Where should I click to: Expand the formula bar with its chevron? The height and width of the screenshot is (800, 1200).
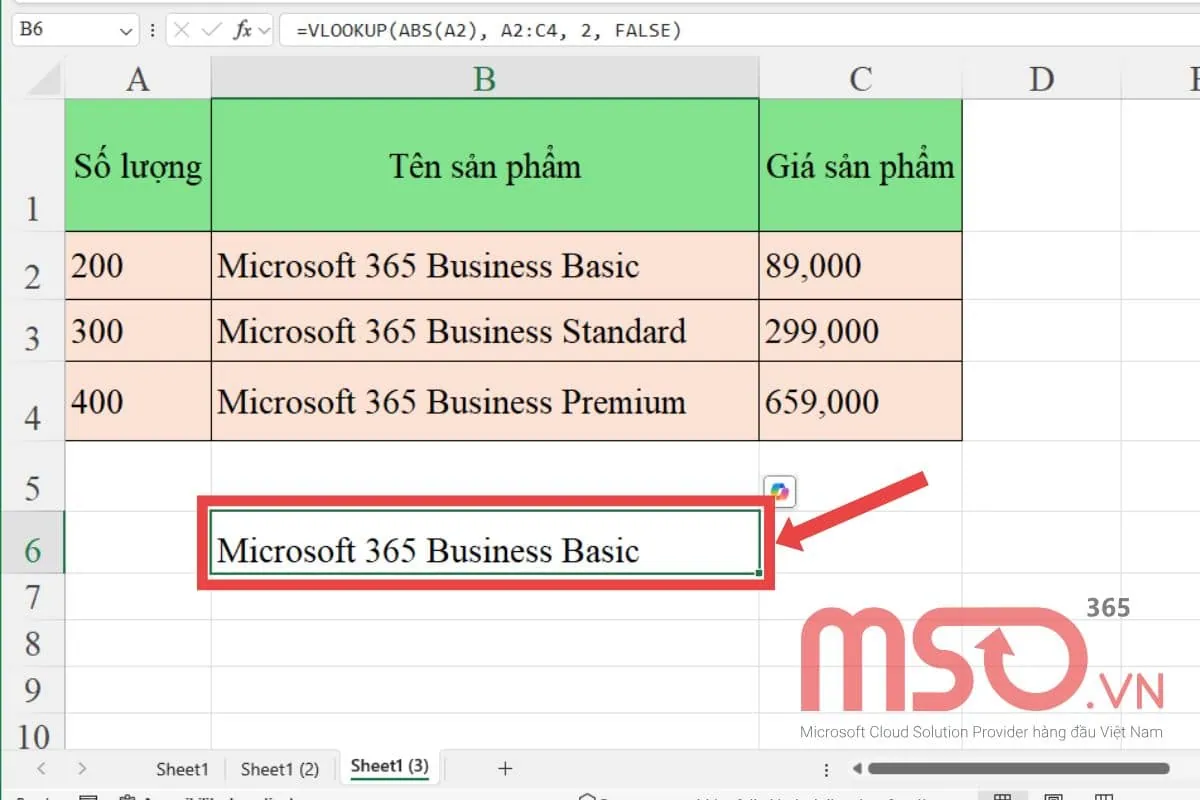(x=263, y=30)
